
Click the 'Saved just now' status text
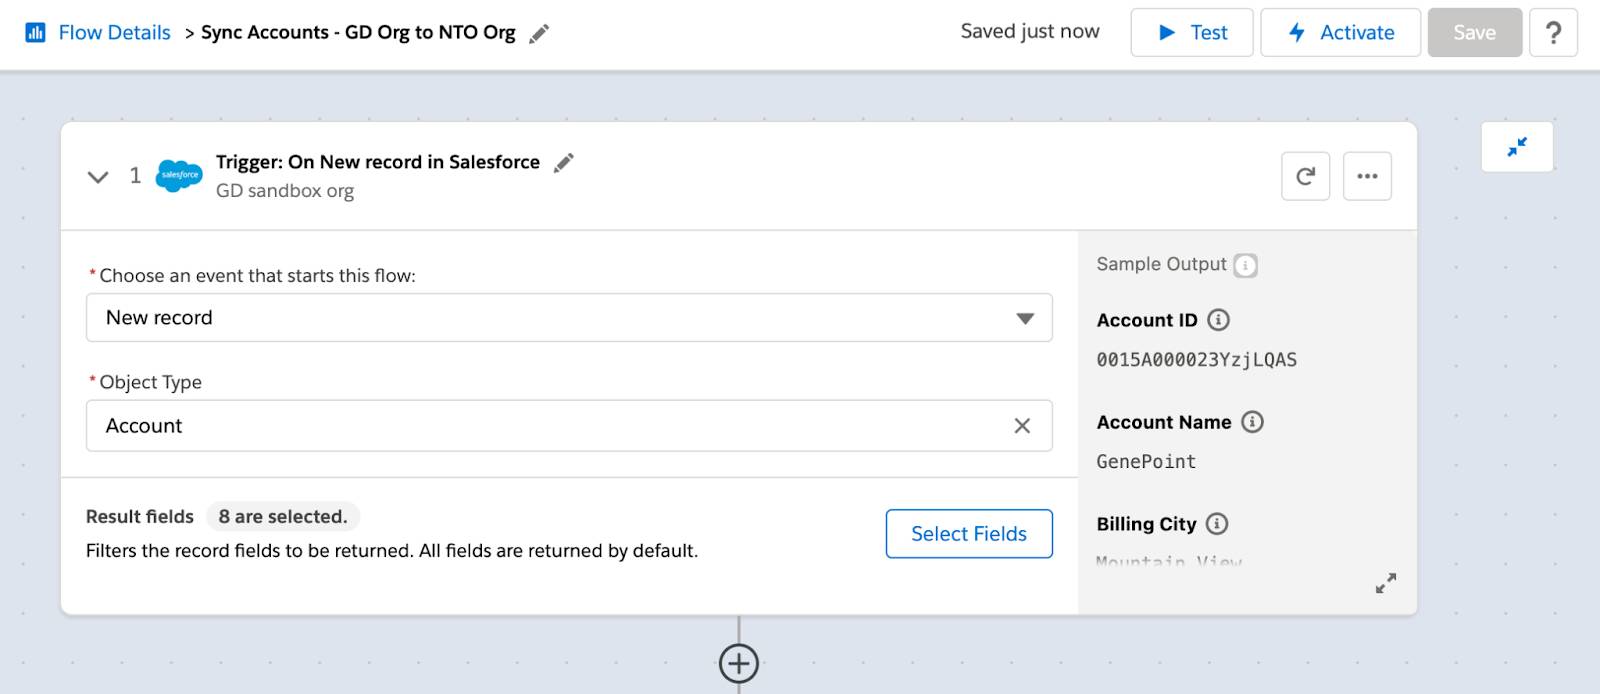(x=1030, y=31)
